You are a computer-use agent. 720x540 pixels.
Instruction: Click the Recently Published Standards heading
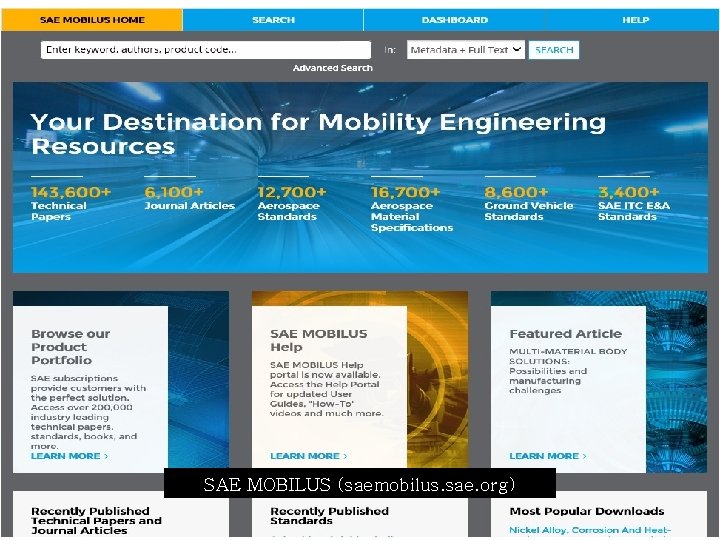329,516
